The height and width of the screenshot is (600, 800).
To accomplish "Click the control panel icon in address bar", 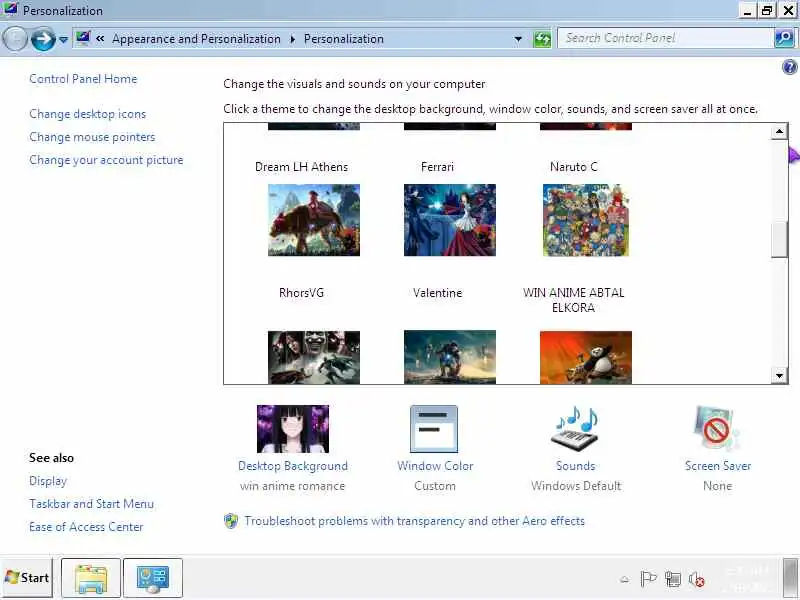I will 83,38.
